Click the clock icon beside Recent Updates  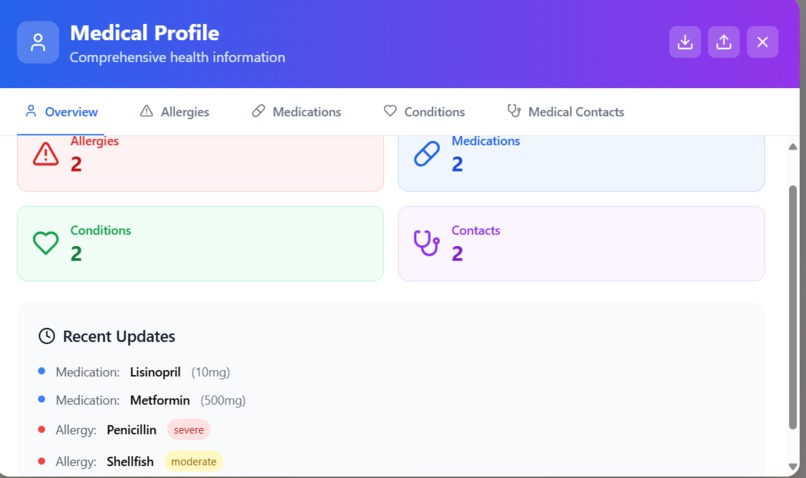coord(47,336)
